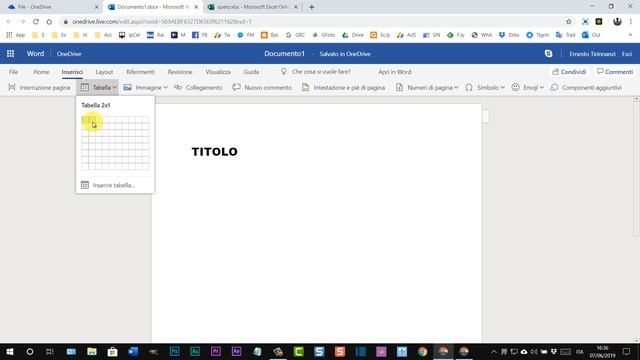Click the OneDrive link in the header

(69, 53)
